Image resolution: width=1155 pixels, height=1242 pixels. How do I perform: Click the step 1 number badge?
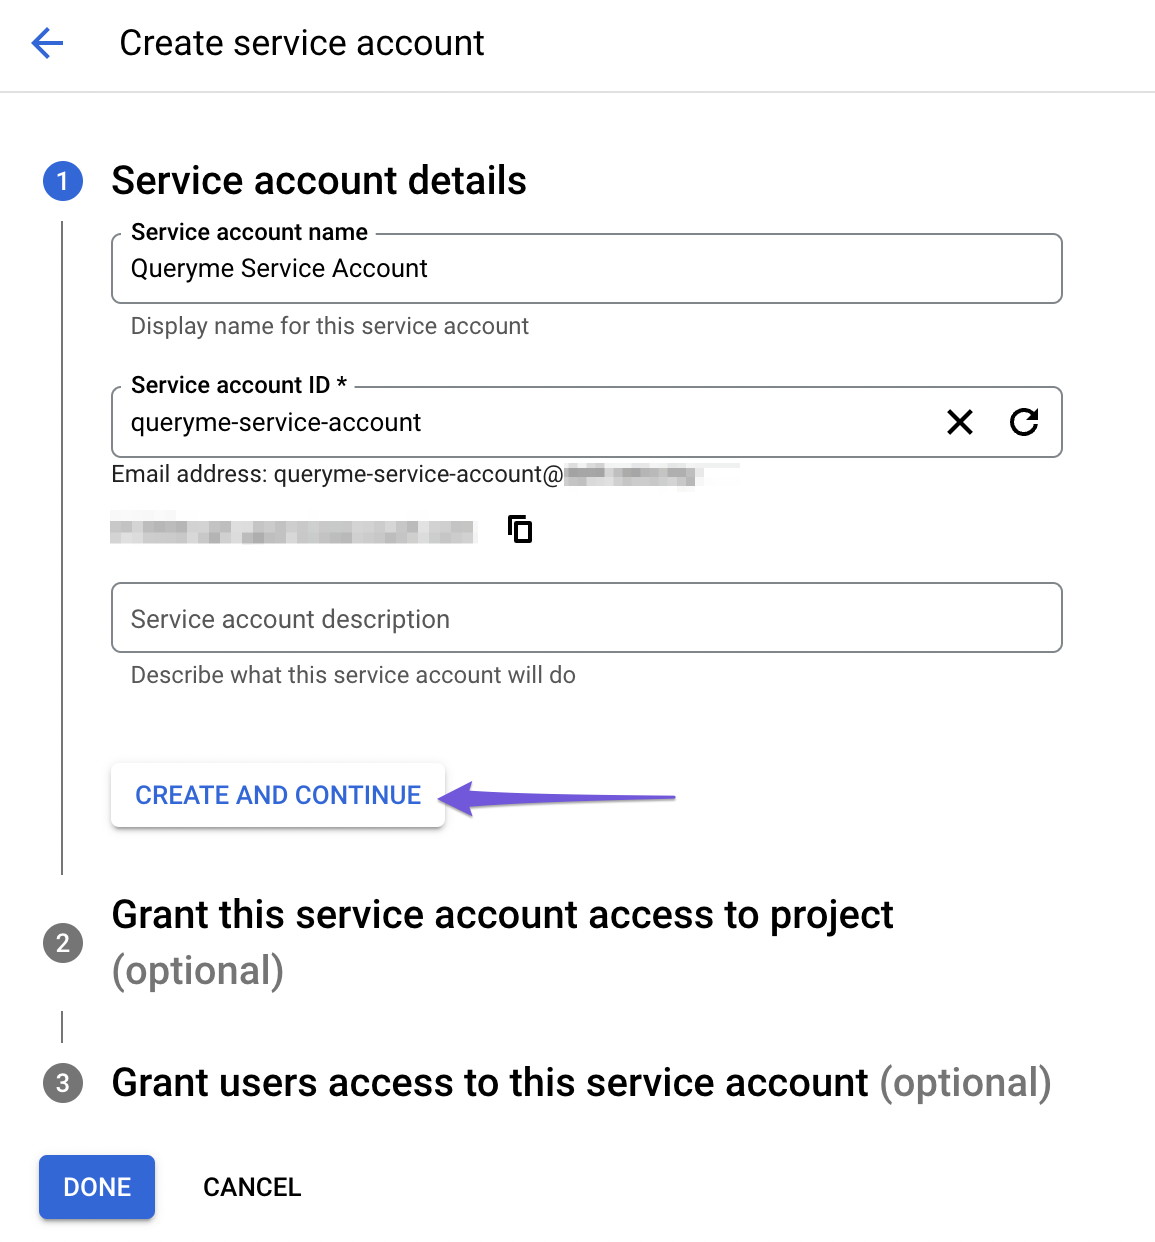(x=63, y=181)
